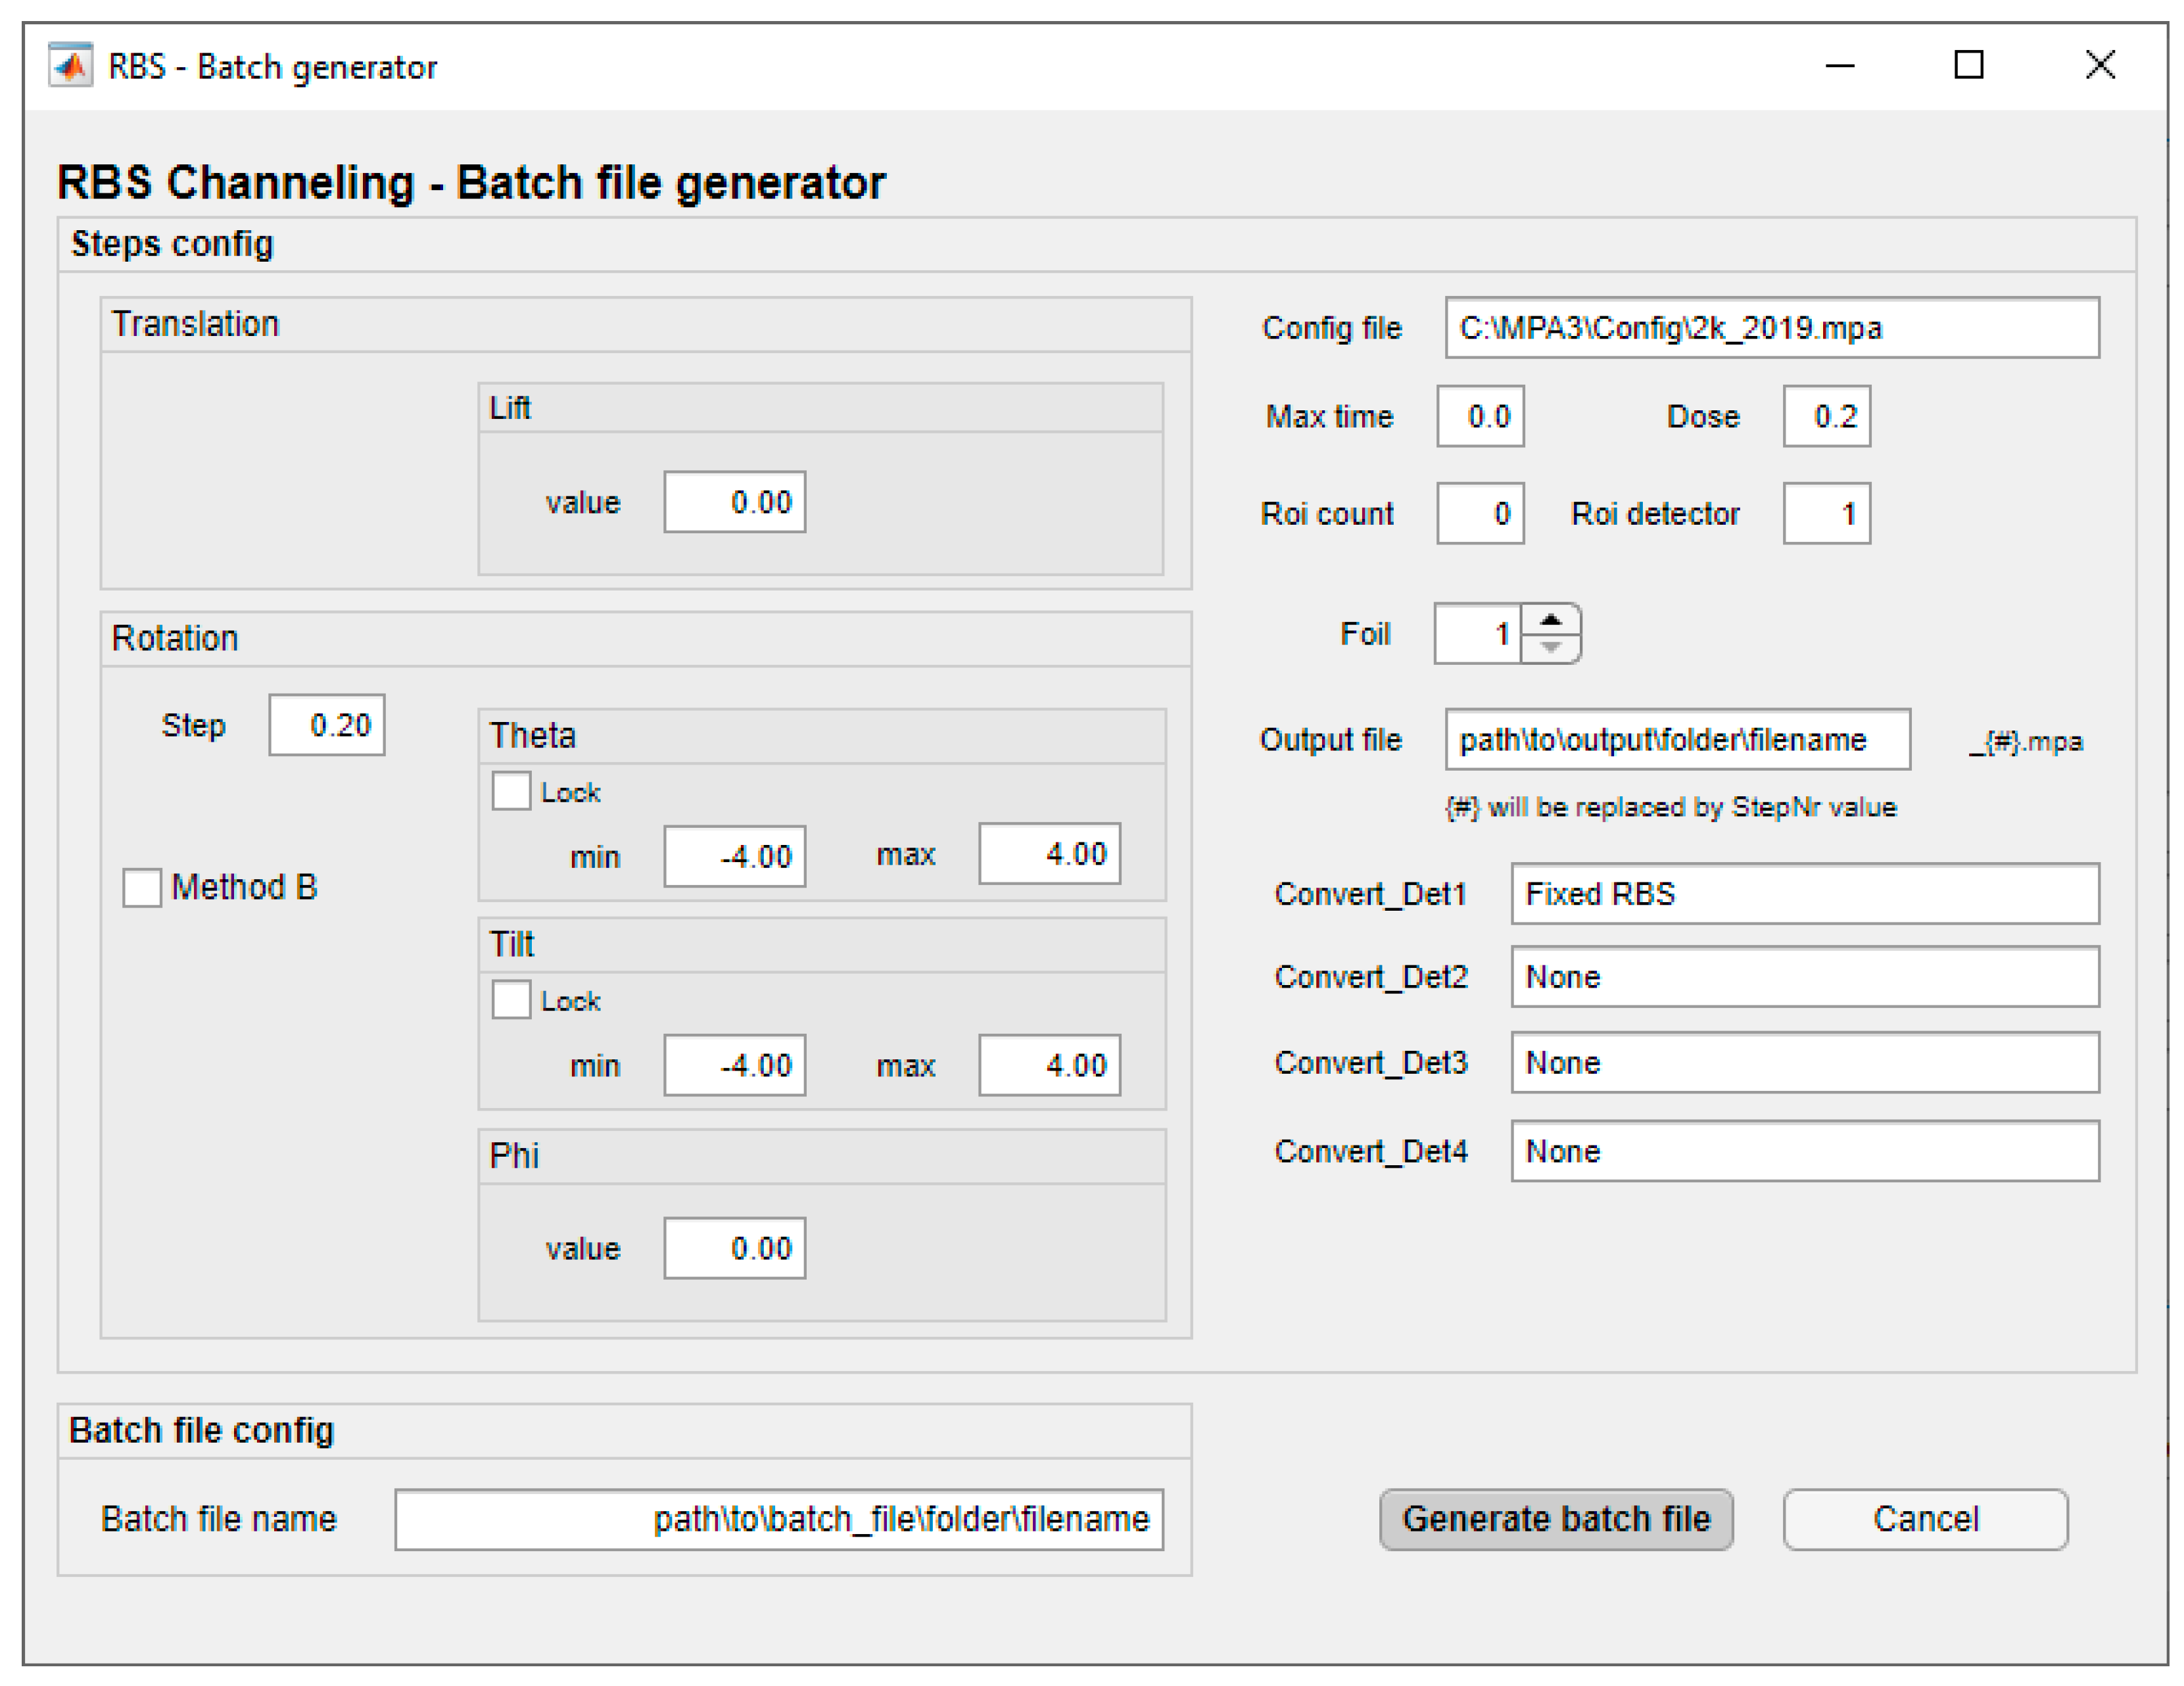
Task: Click the Cancel button
Action: coord(1924,1519)
